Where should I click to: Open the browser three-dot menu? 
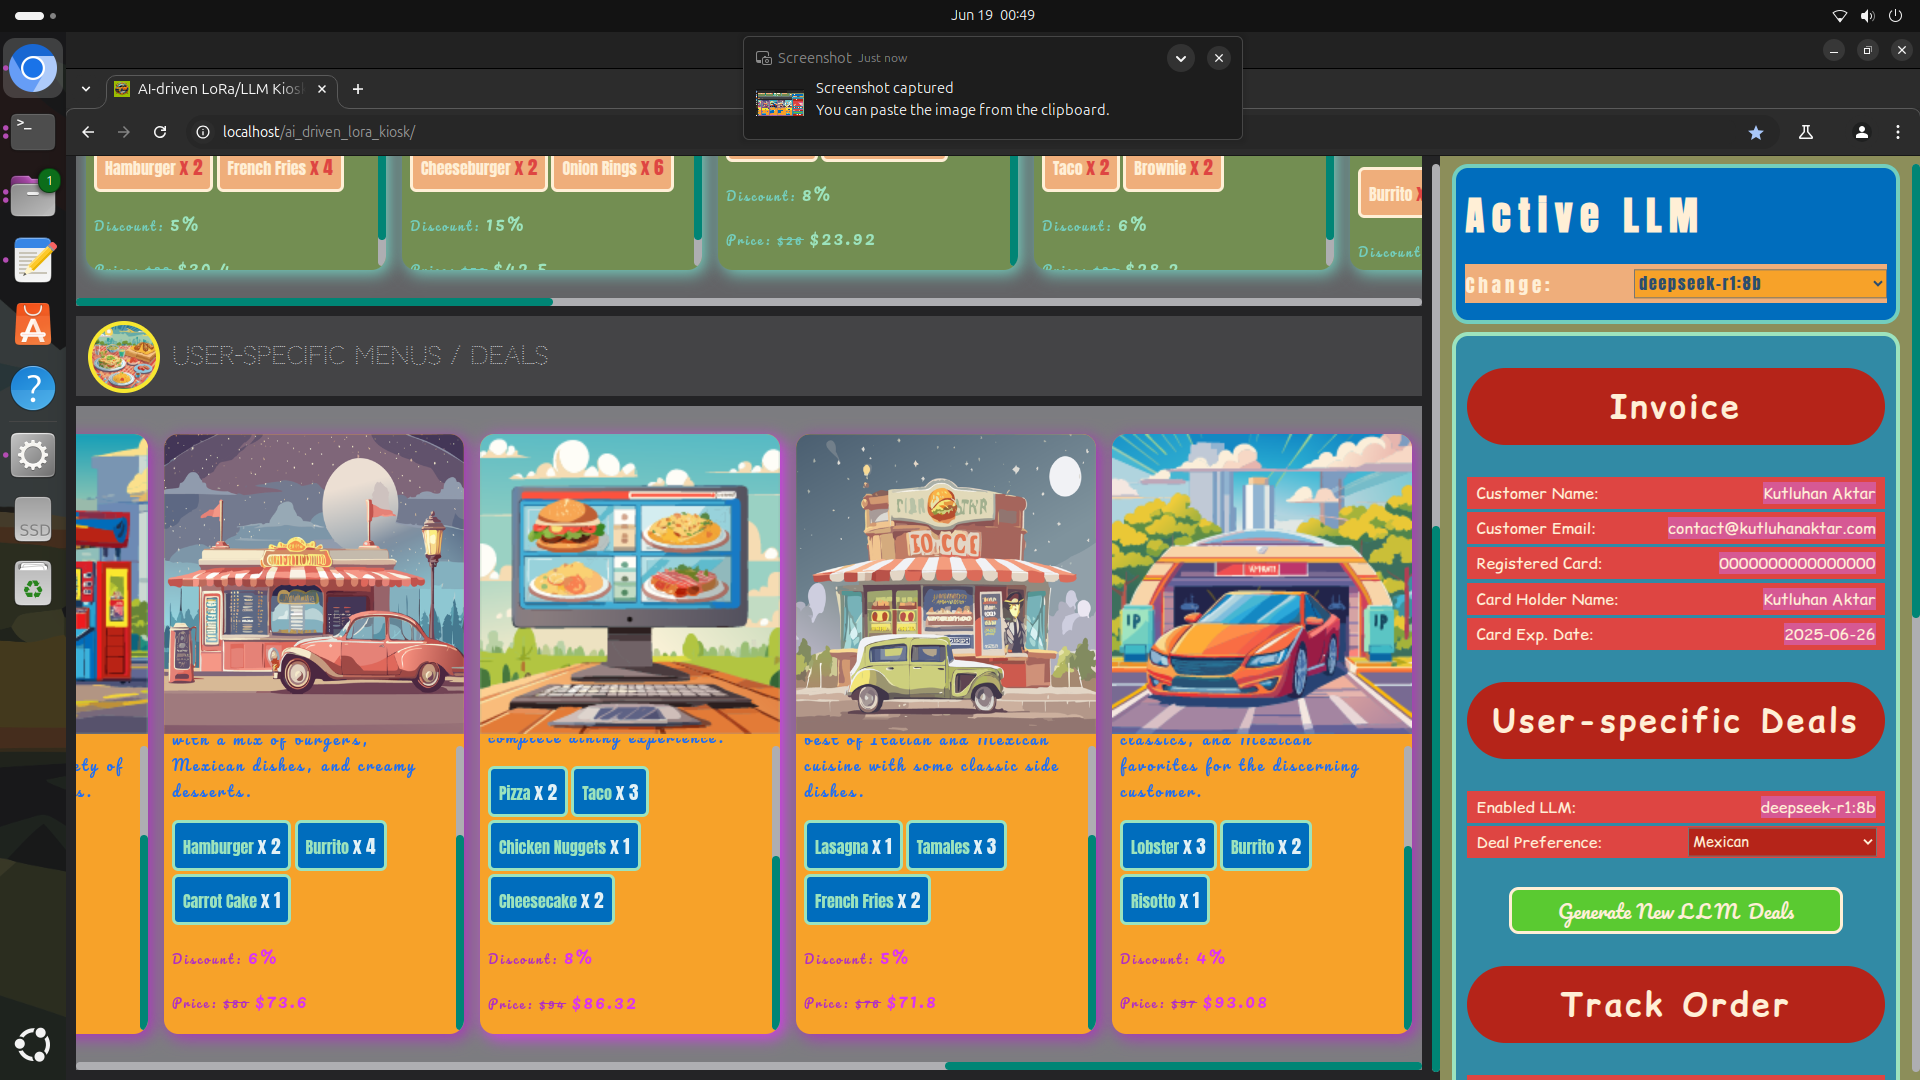[1898, 132]
